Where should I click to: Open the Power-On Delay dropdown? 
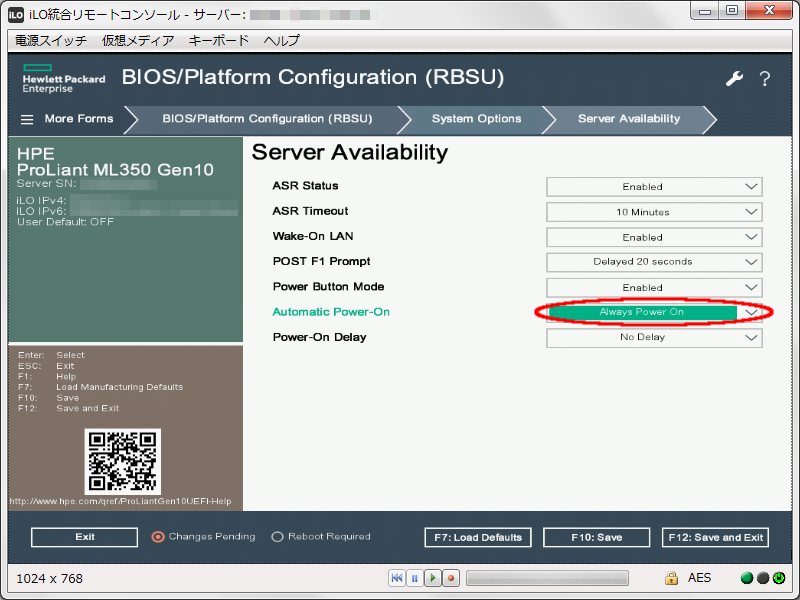654,337
